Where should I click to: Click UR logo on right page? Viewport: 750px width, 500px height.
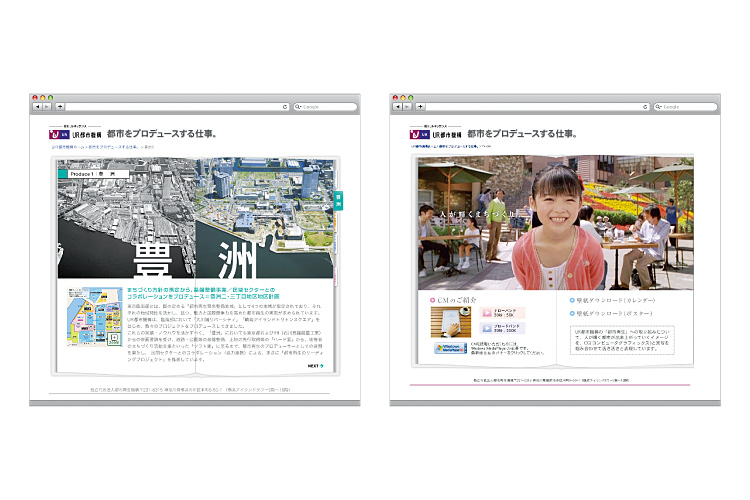pyautogui.click(x=435, y=134)
